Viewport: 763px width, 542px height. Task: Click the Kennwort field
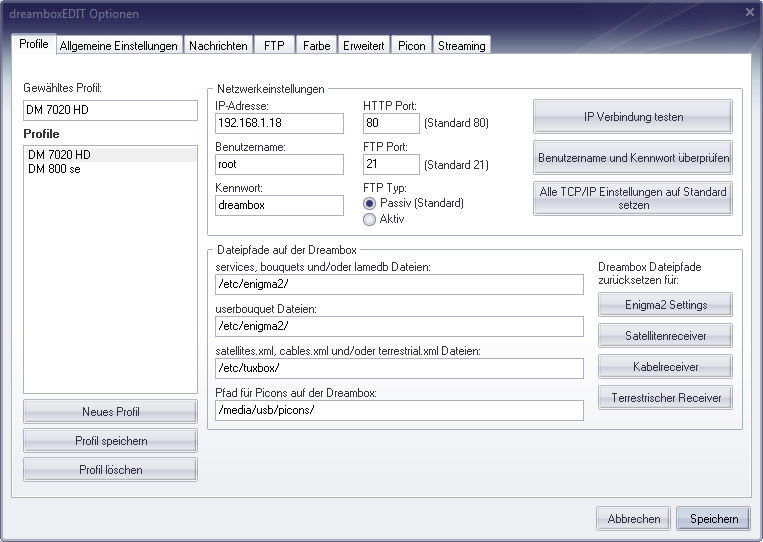279,205
